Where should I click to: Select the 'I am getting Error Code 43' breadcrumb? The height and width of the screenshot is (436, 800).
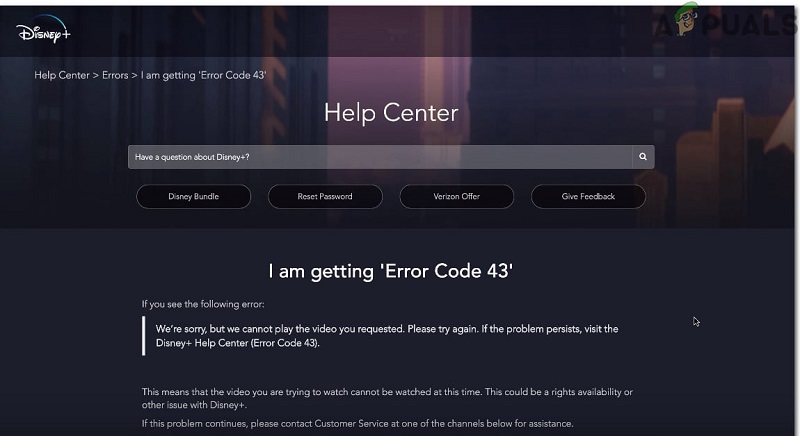pos(203,75)
